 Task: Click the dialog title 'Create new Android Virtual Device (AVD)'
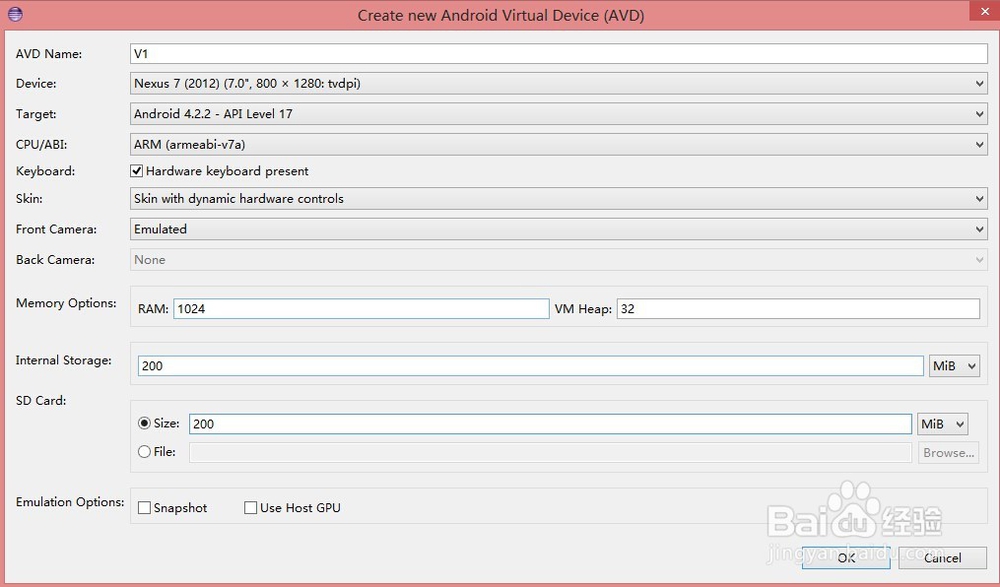[x=501, y=15]
